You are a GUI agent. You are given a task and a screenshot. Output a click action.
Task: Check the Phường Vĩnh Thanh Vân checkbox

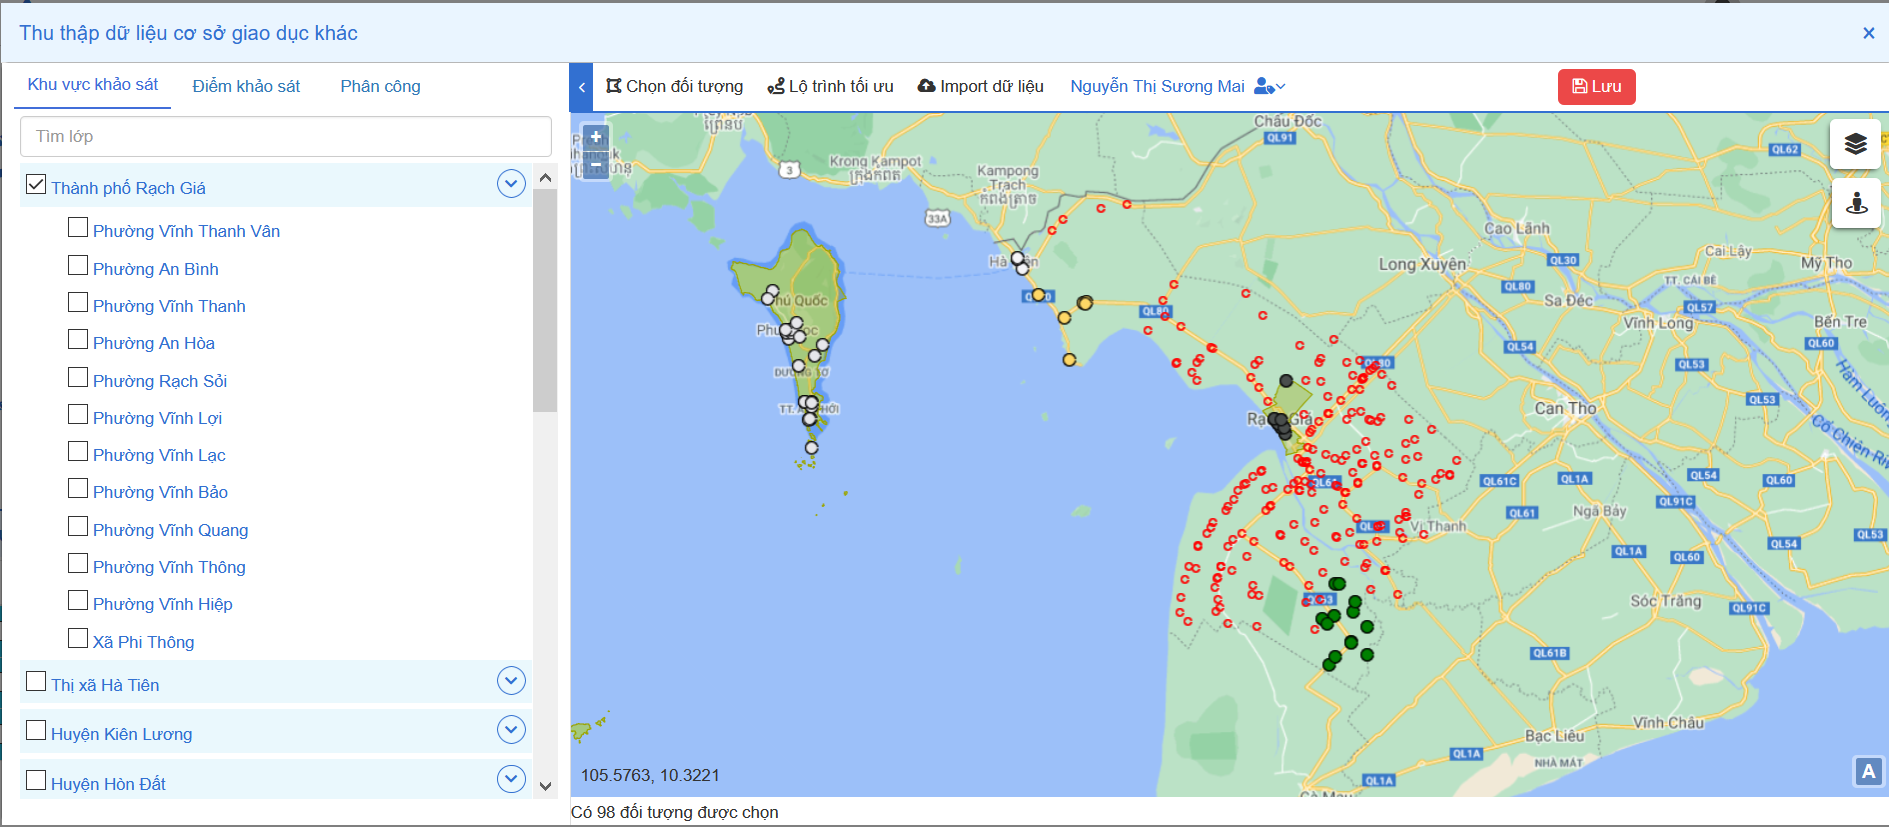point(78,228)
